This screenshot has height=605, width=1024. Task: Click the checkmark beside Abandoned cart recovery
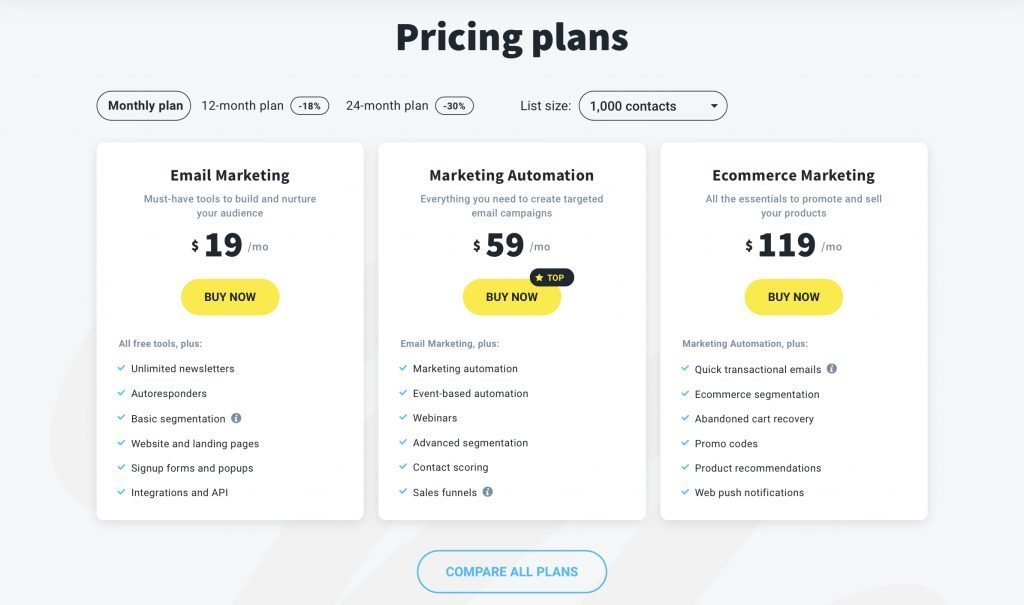(683, 418)
